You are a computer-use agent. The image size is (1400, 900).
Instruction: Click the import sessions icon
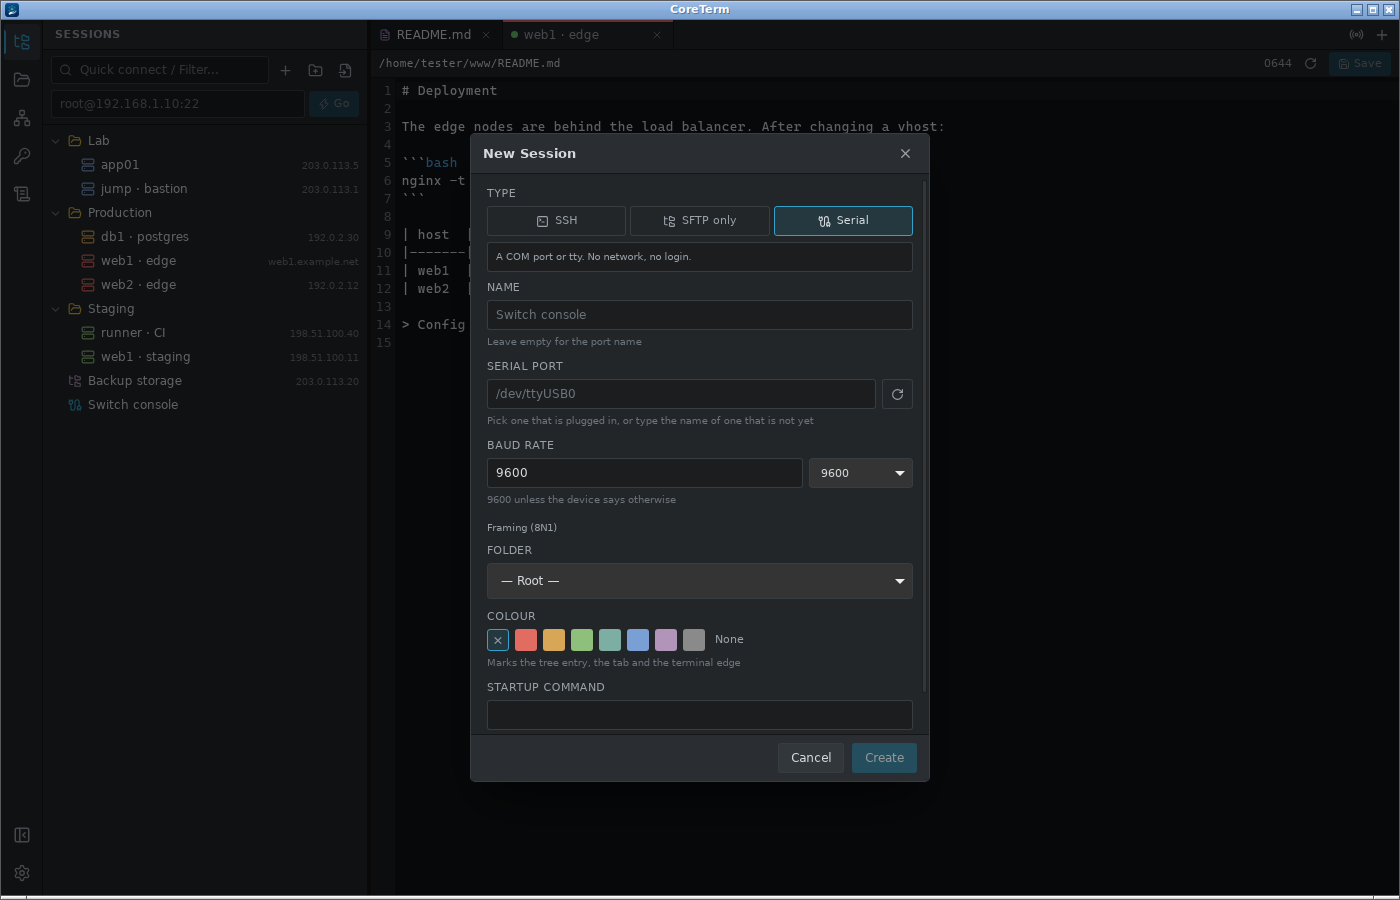point(345,70)
